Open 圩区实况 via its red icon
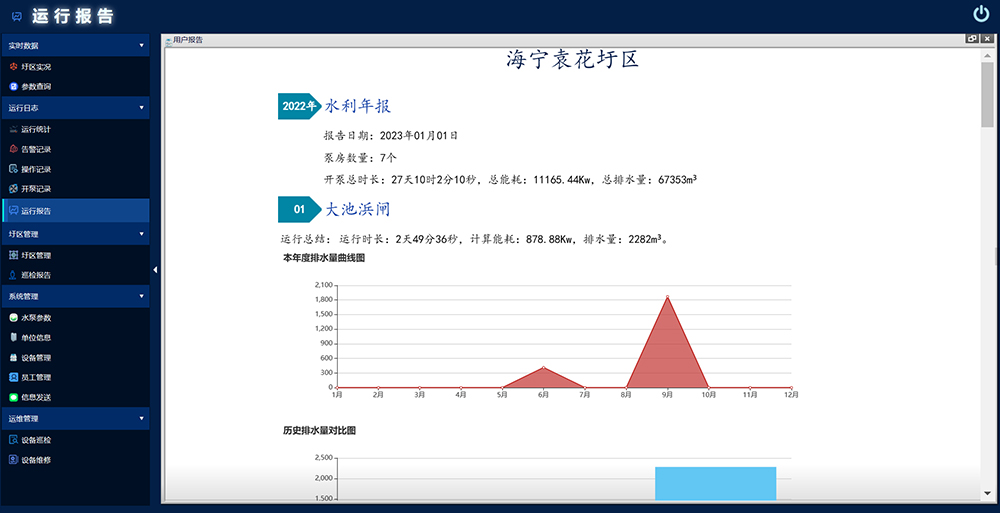 pyautogui.click(x=13, y=67)
